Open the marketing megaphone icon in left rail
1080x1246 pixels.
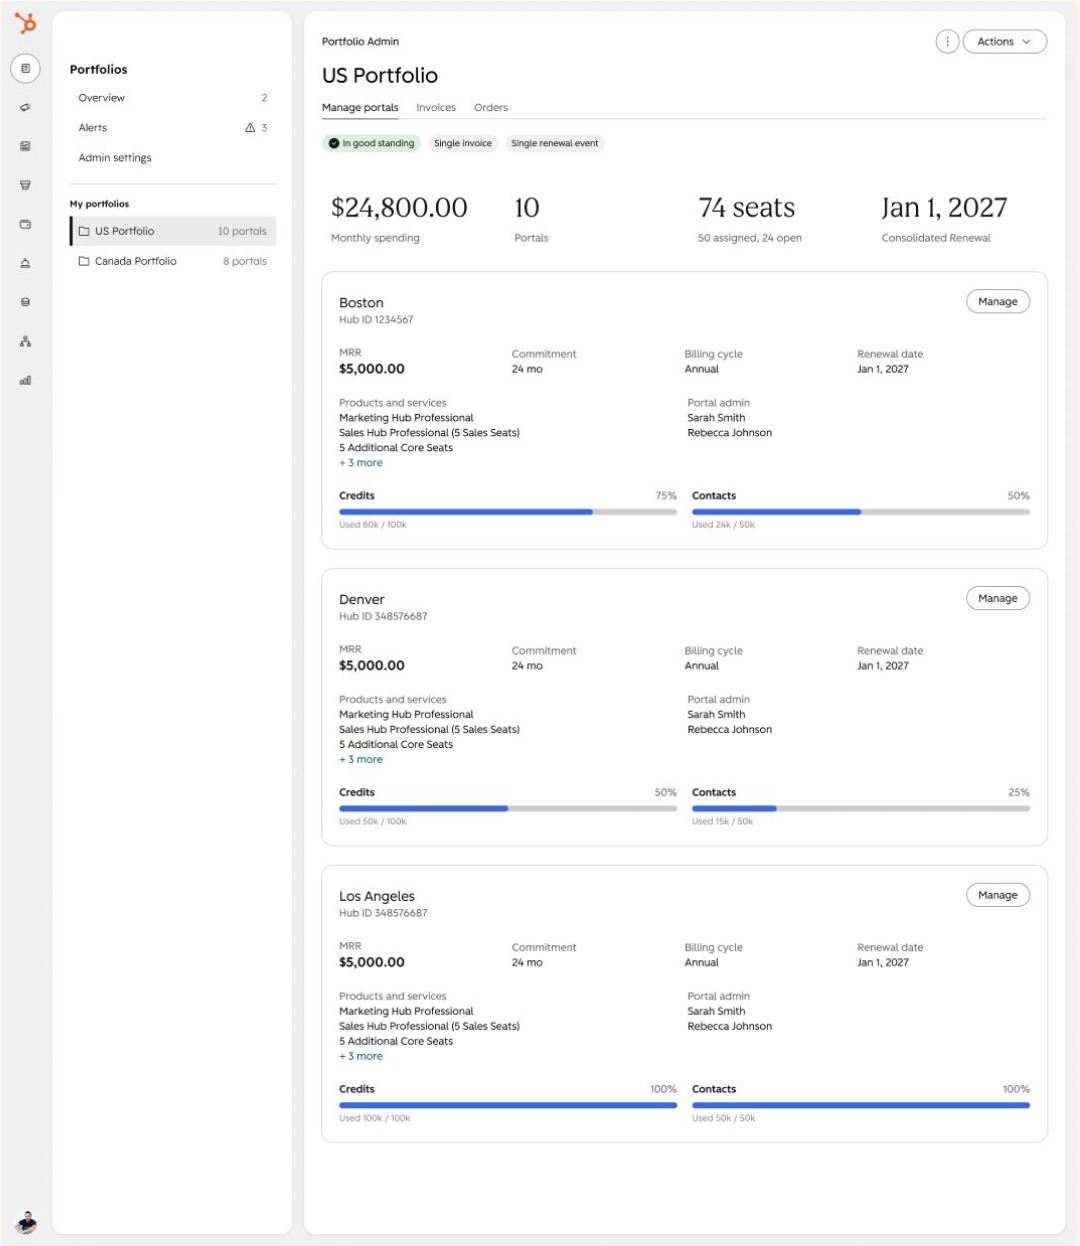(25, 107)
